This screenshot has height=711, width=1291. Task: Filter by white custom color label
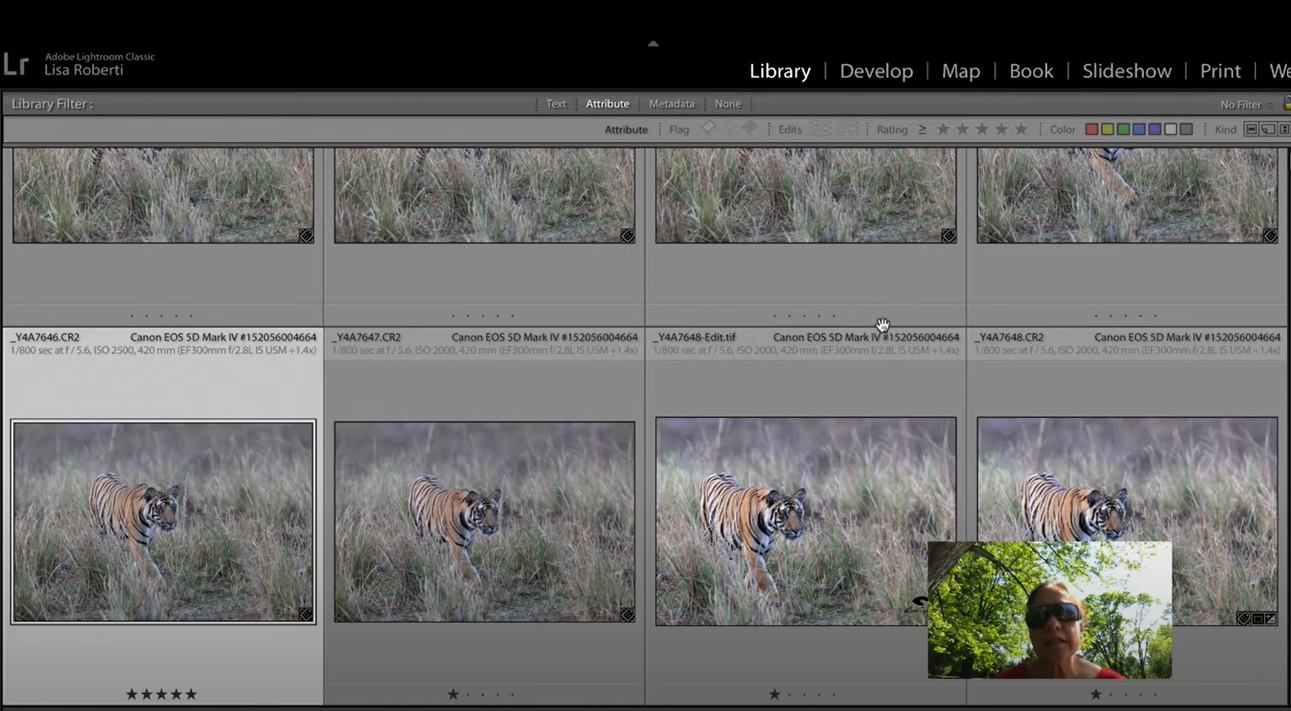pyautogui.click(x=1170, y=130)
